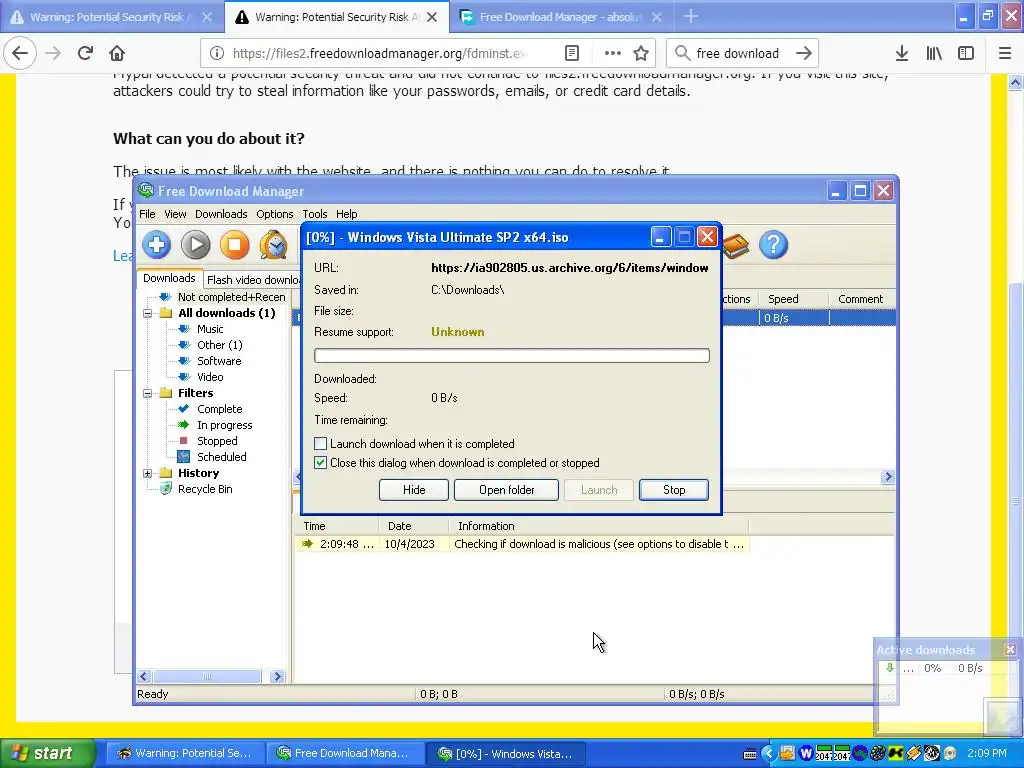Click the Speed column header
Viewport: 1024px width, 768px height.
(793, 299)
